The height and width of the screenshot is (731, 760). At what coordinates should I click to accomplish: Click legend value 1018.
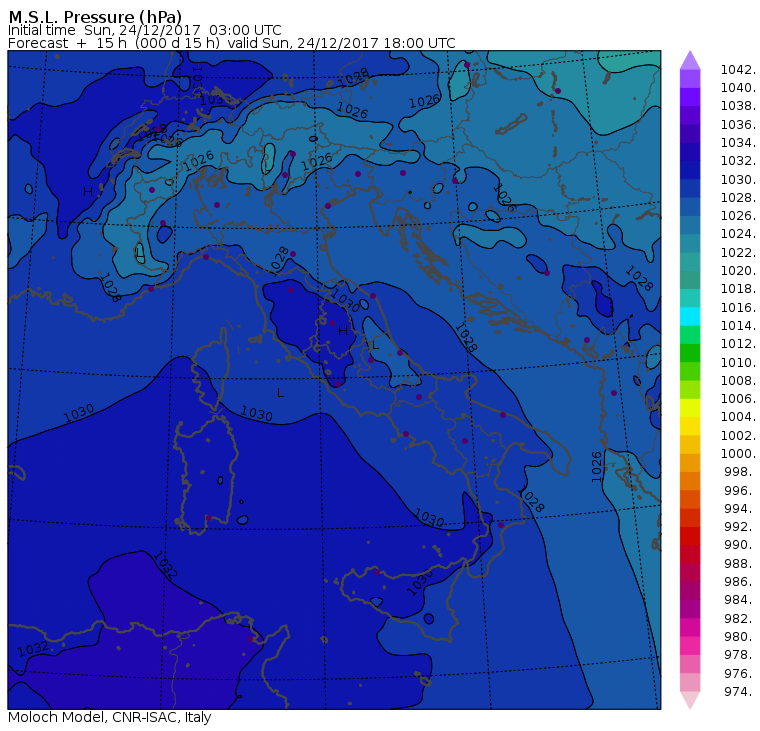pyautogui.click(x=738, y=289)
